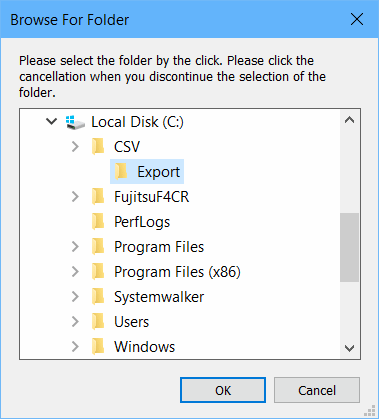The image size is (379, 419).
Task: Dismiss dialog with Cancel button
Action: coord(317,390)
